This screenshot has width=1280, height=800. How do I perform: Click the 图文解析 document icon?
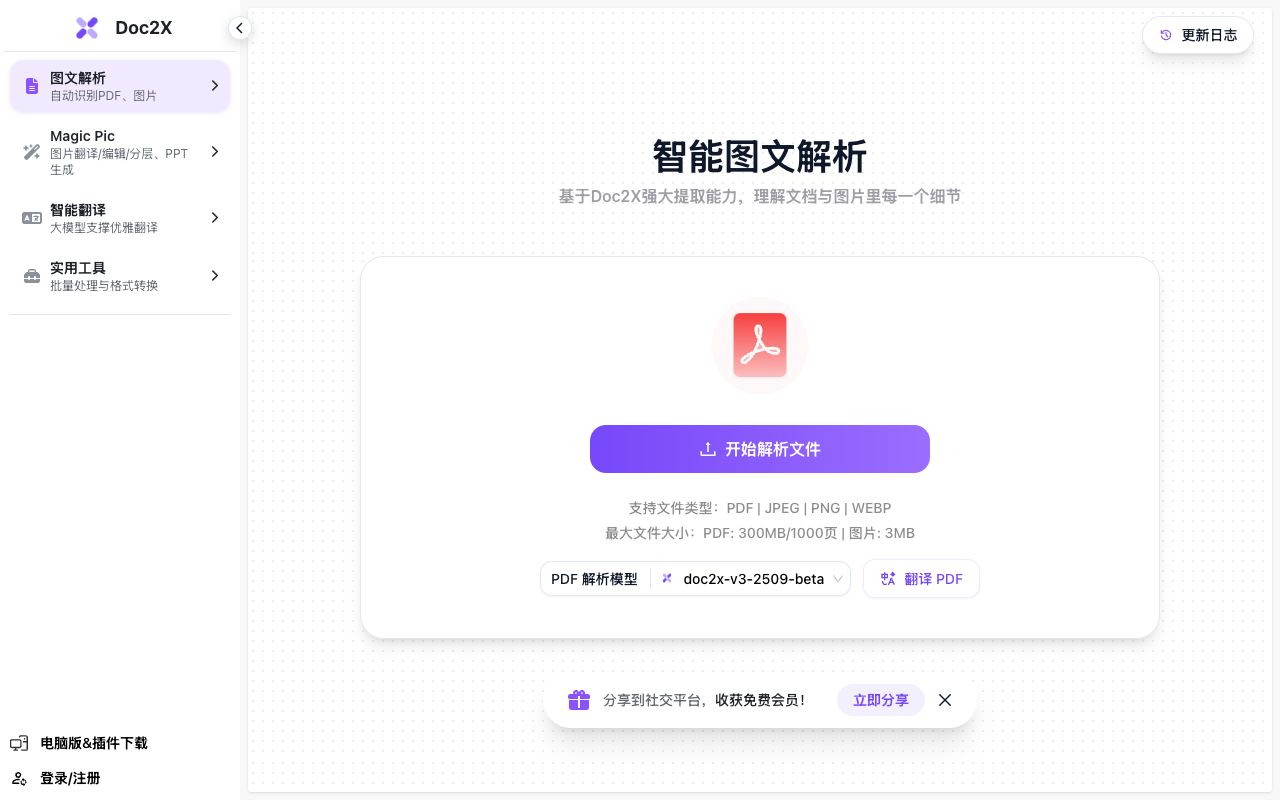pyautogui.click(x=32, y=86)
